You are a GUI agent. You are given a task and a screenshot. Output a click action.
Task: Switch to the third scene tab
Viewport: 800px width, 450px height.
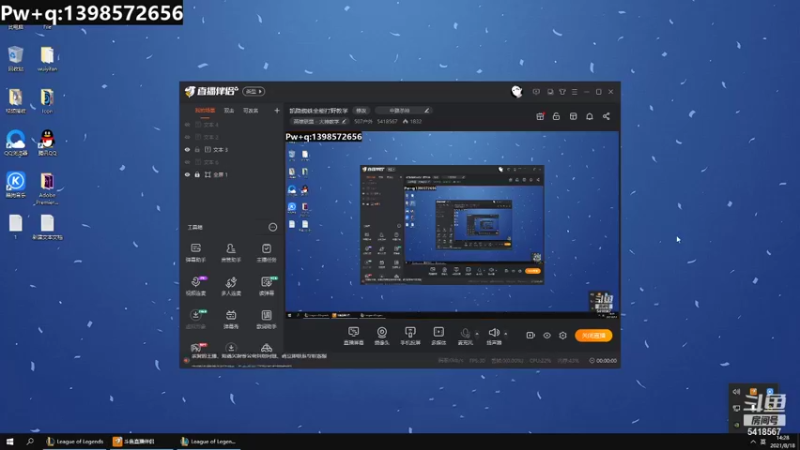251,110
